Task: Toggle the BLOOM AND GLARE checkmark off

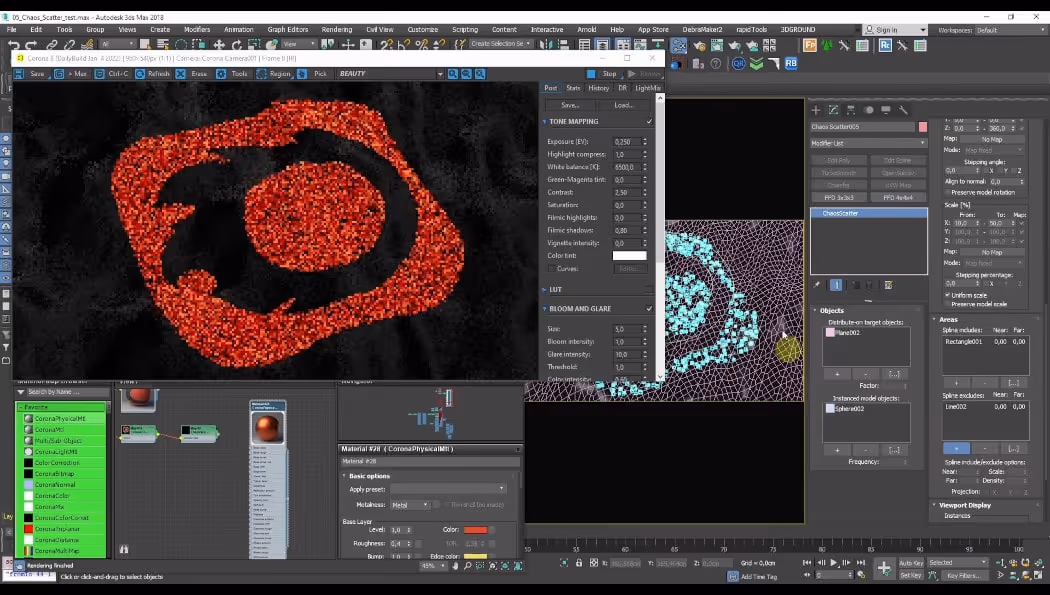Action: [649, 308]
